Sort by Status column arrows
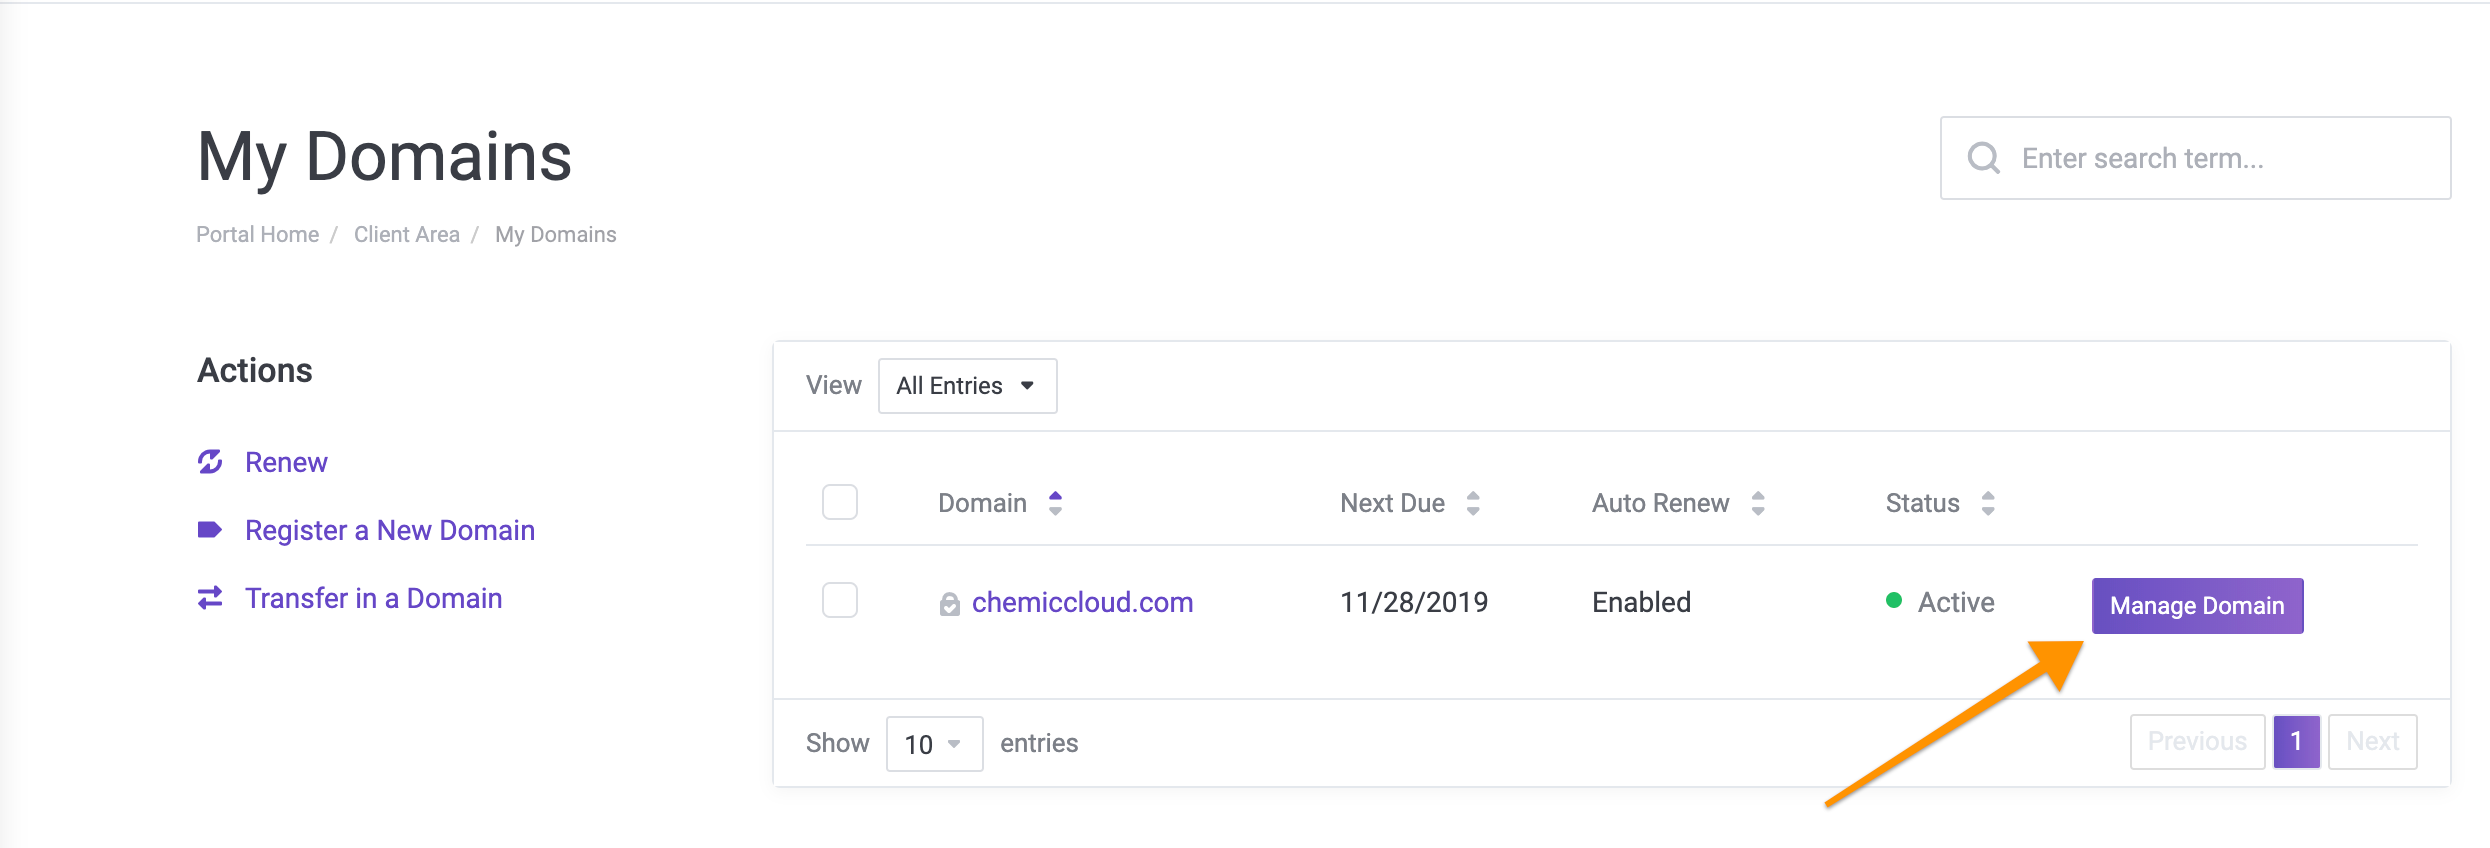This screenshot has height=848, width=2490. 1988,503
